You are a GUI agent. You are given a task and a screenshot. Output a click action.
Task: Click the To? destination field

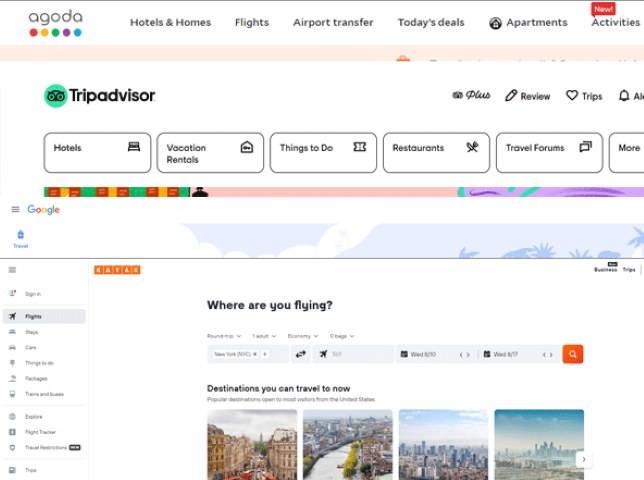tap(353, 354)
